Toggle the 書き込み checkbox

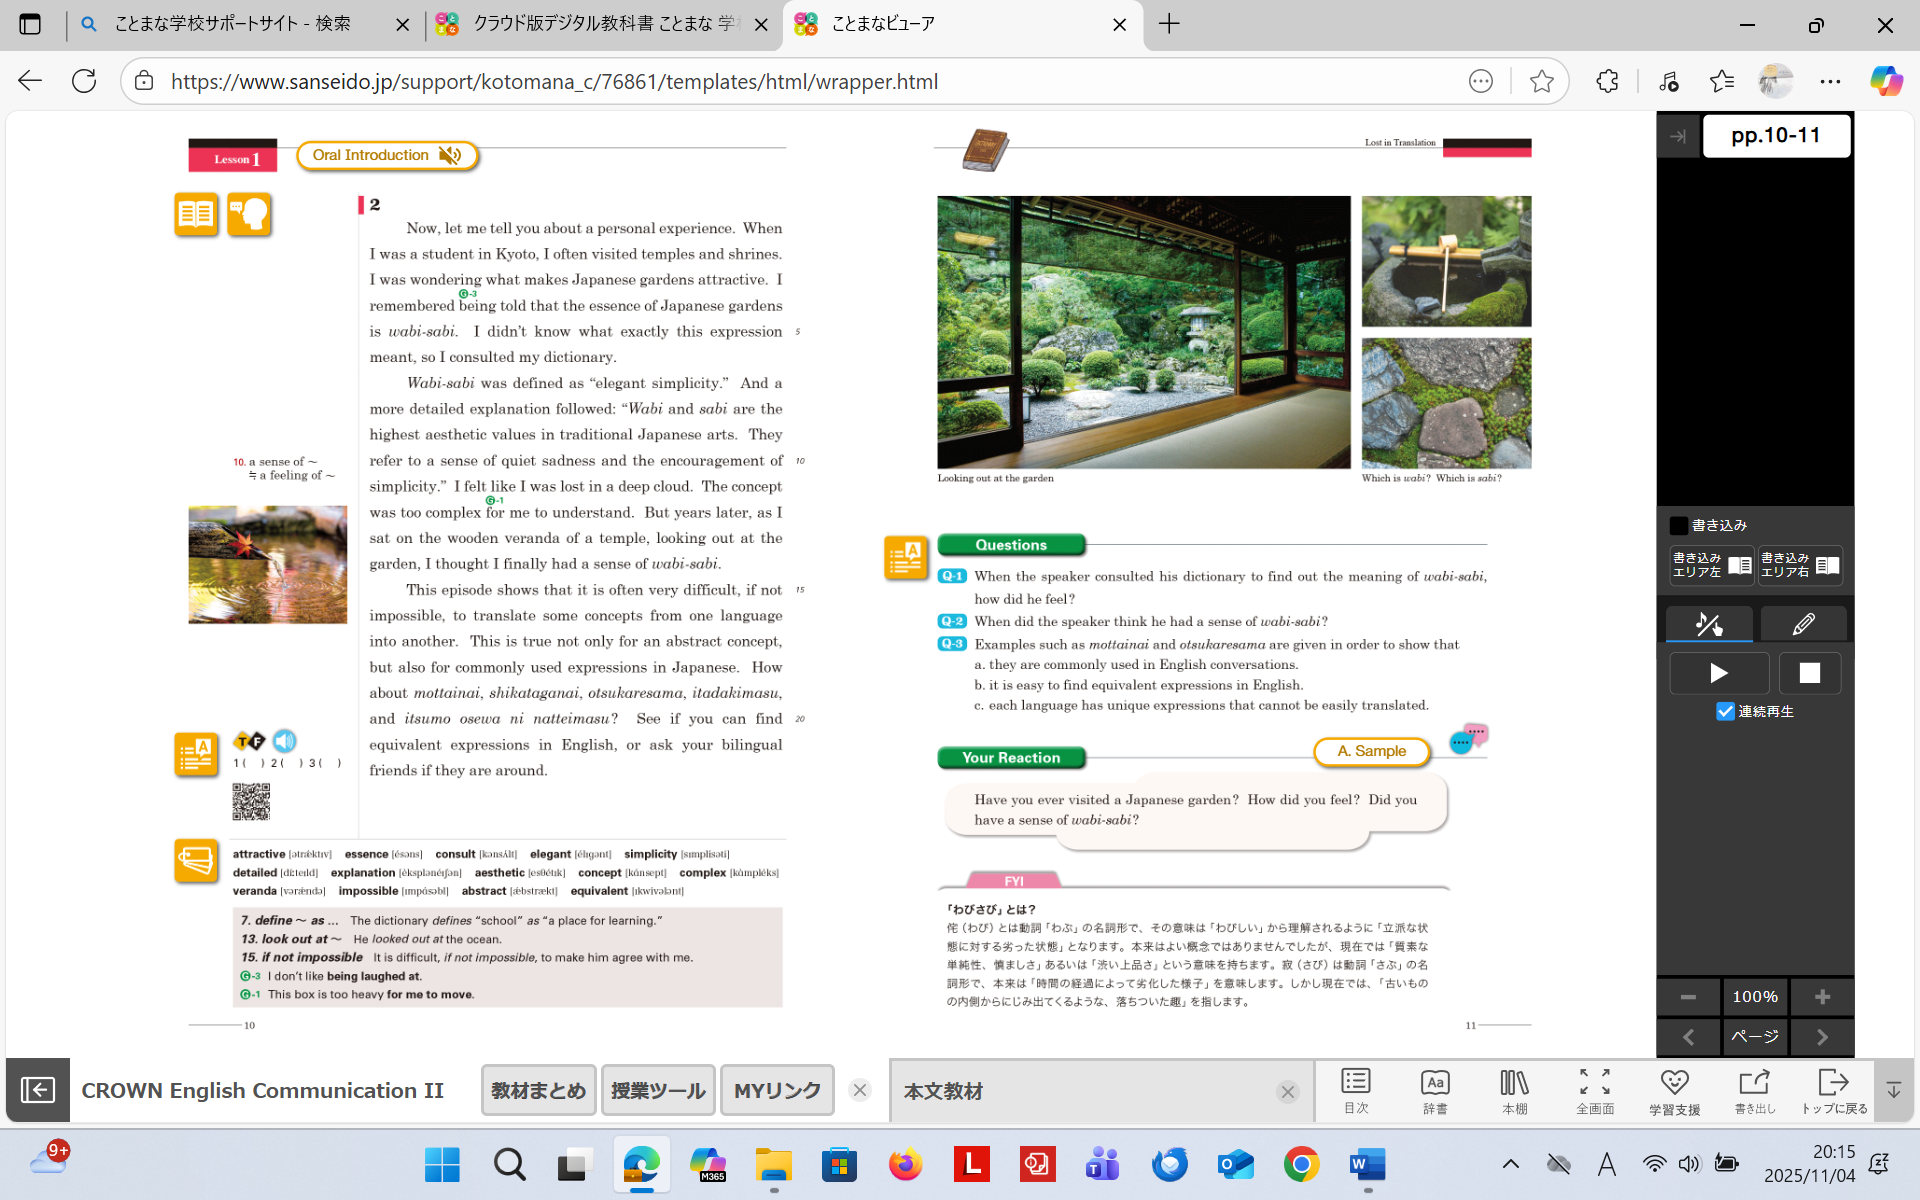(x=1679, y=525)
